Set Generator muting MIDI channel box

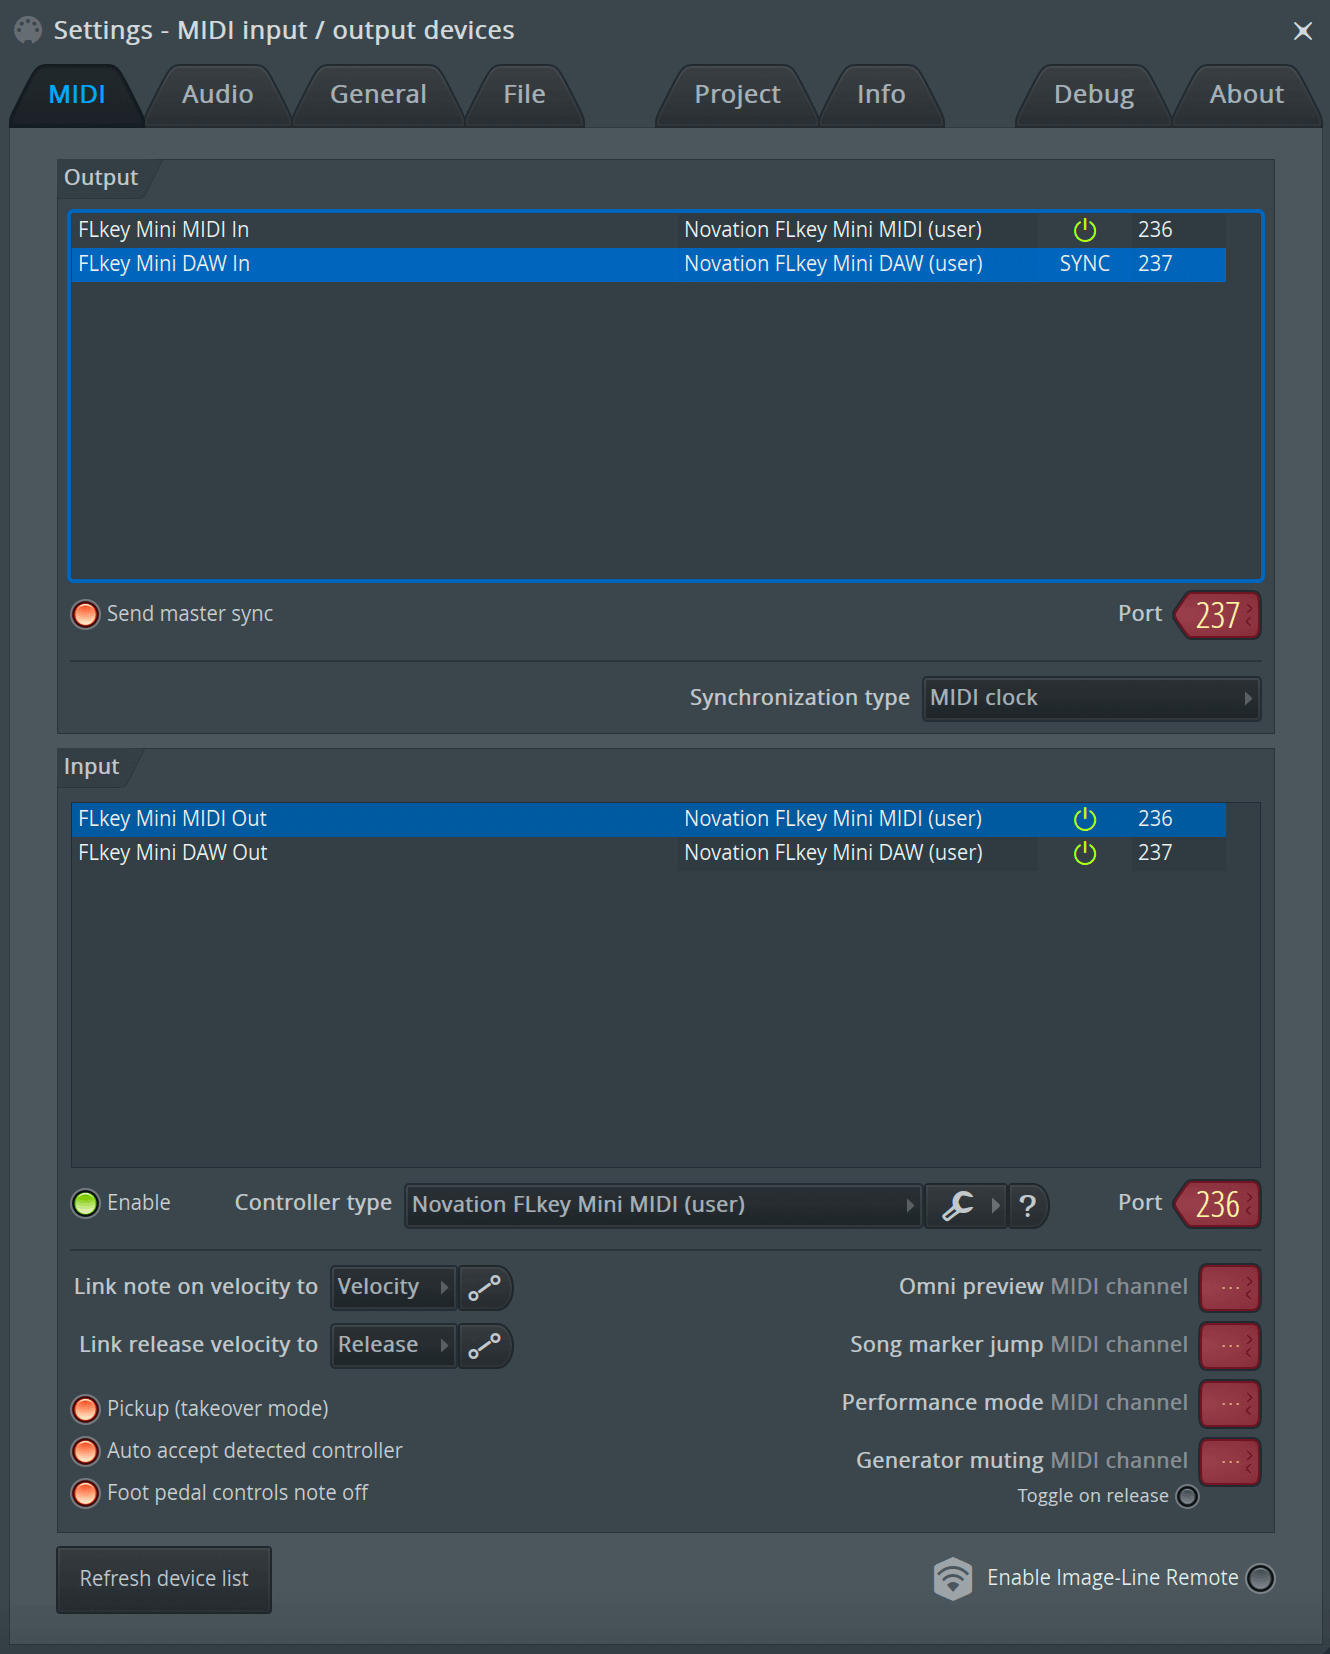1230,1462
